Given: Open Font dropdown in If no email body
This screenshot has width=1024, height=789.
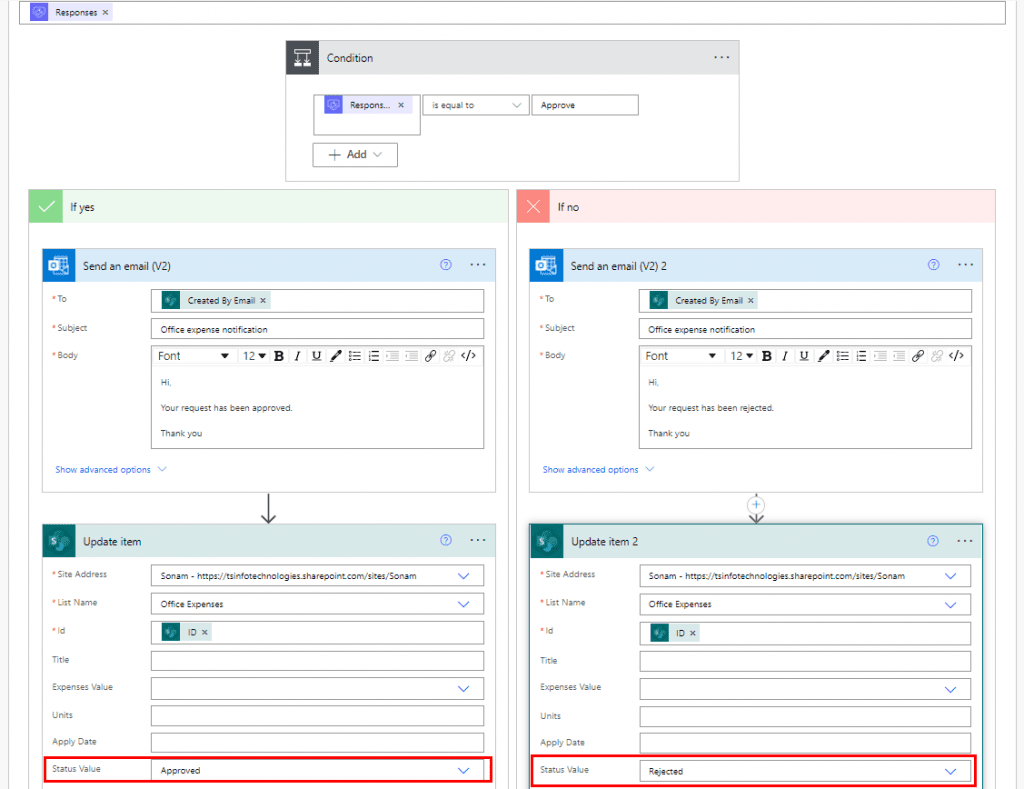Looking at the screenshot, I should click(681, 356).
